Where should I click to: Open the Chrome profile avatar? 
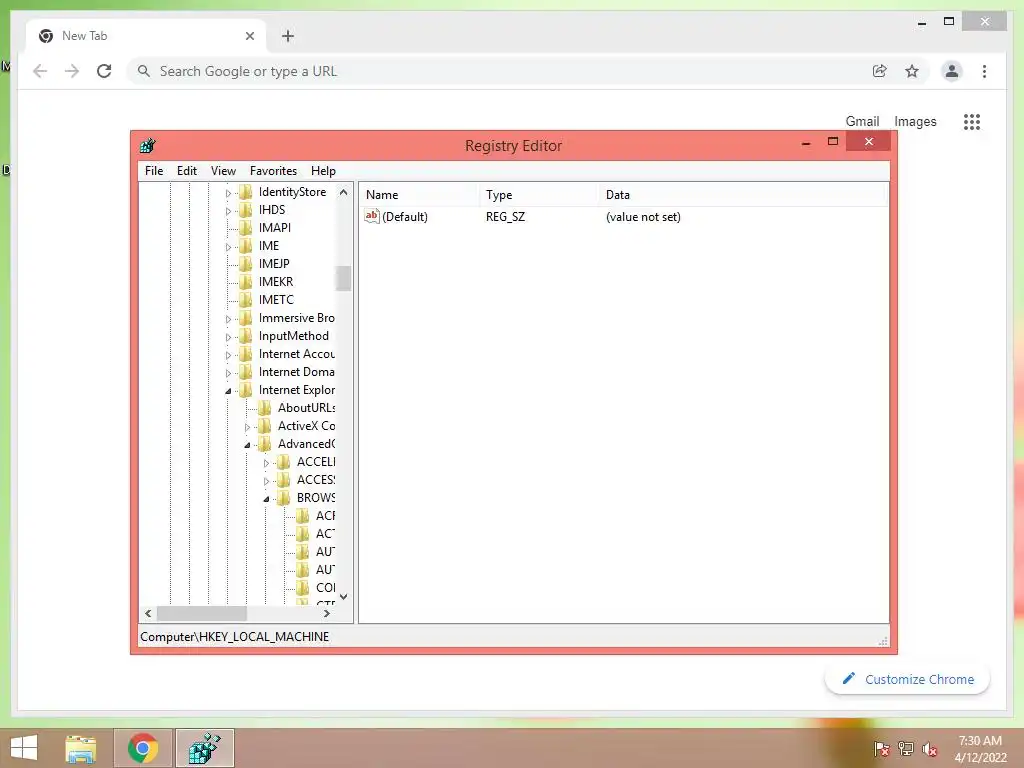[952, 71]
